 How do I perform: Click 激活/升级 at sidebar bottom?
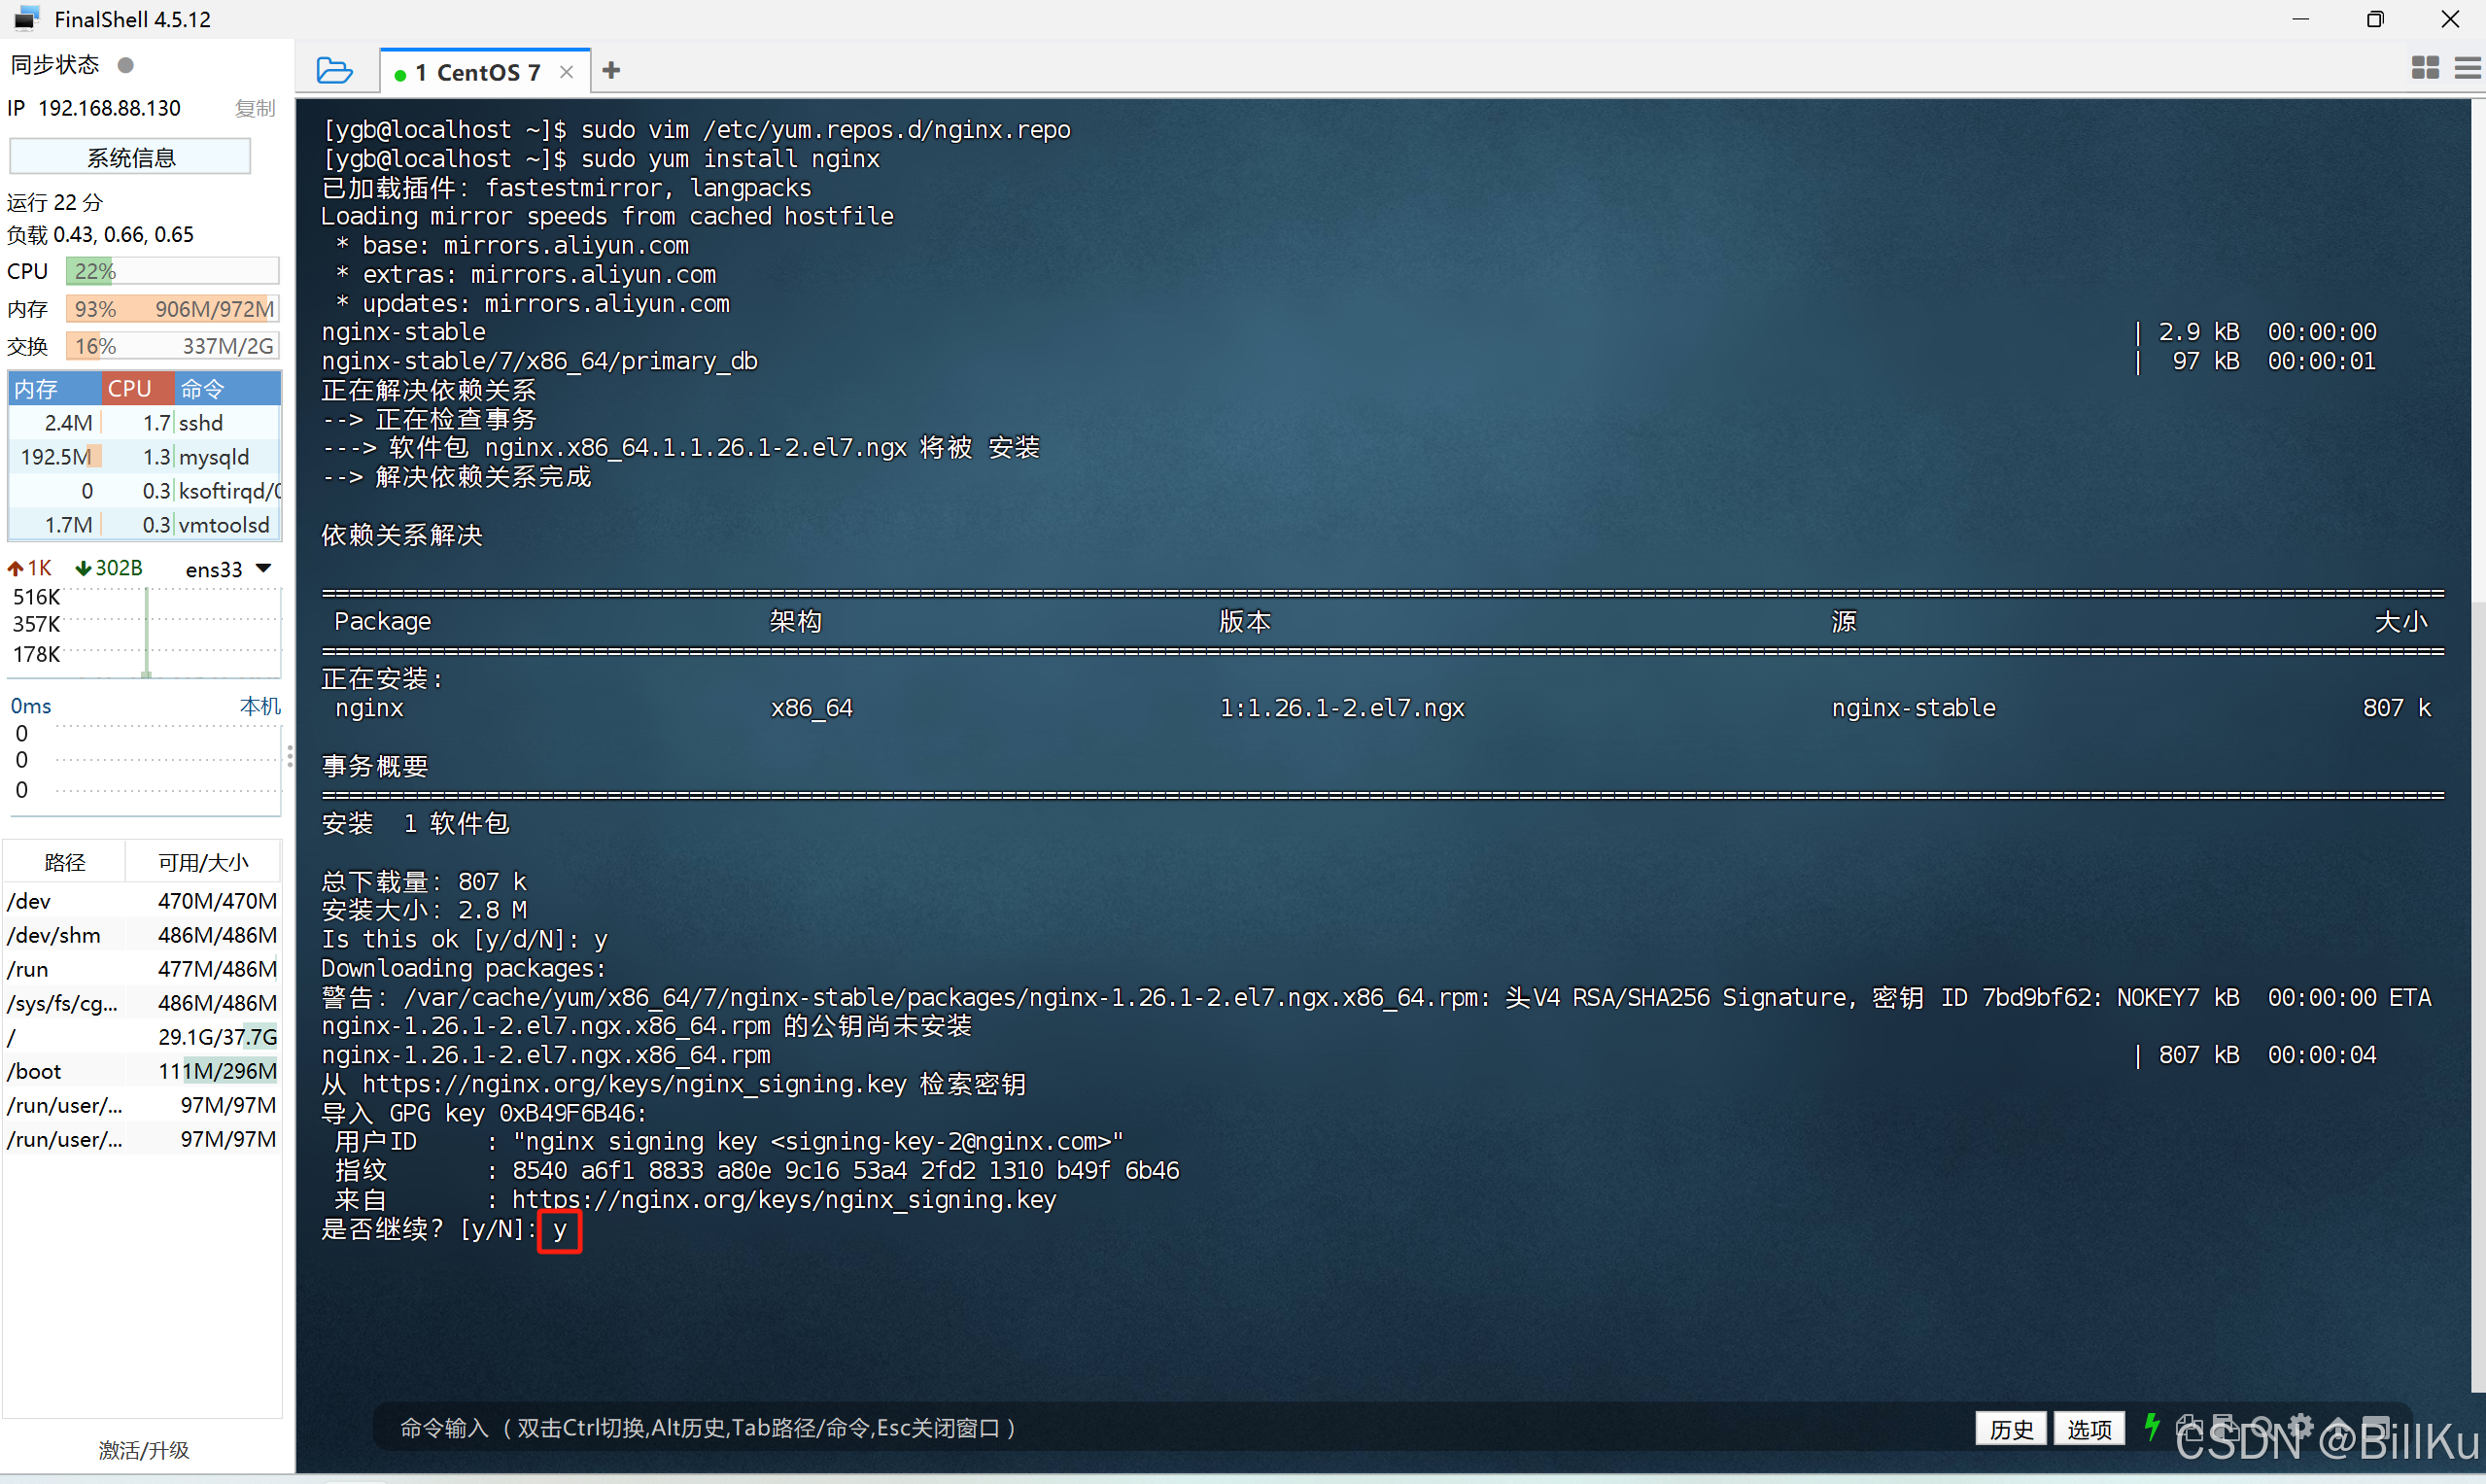[x=144, y=1450]
